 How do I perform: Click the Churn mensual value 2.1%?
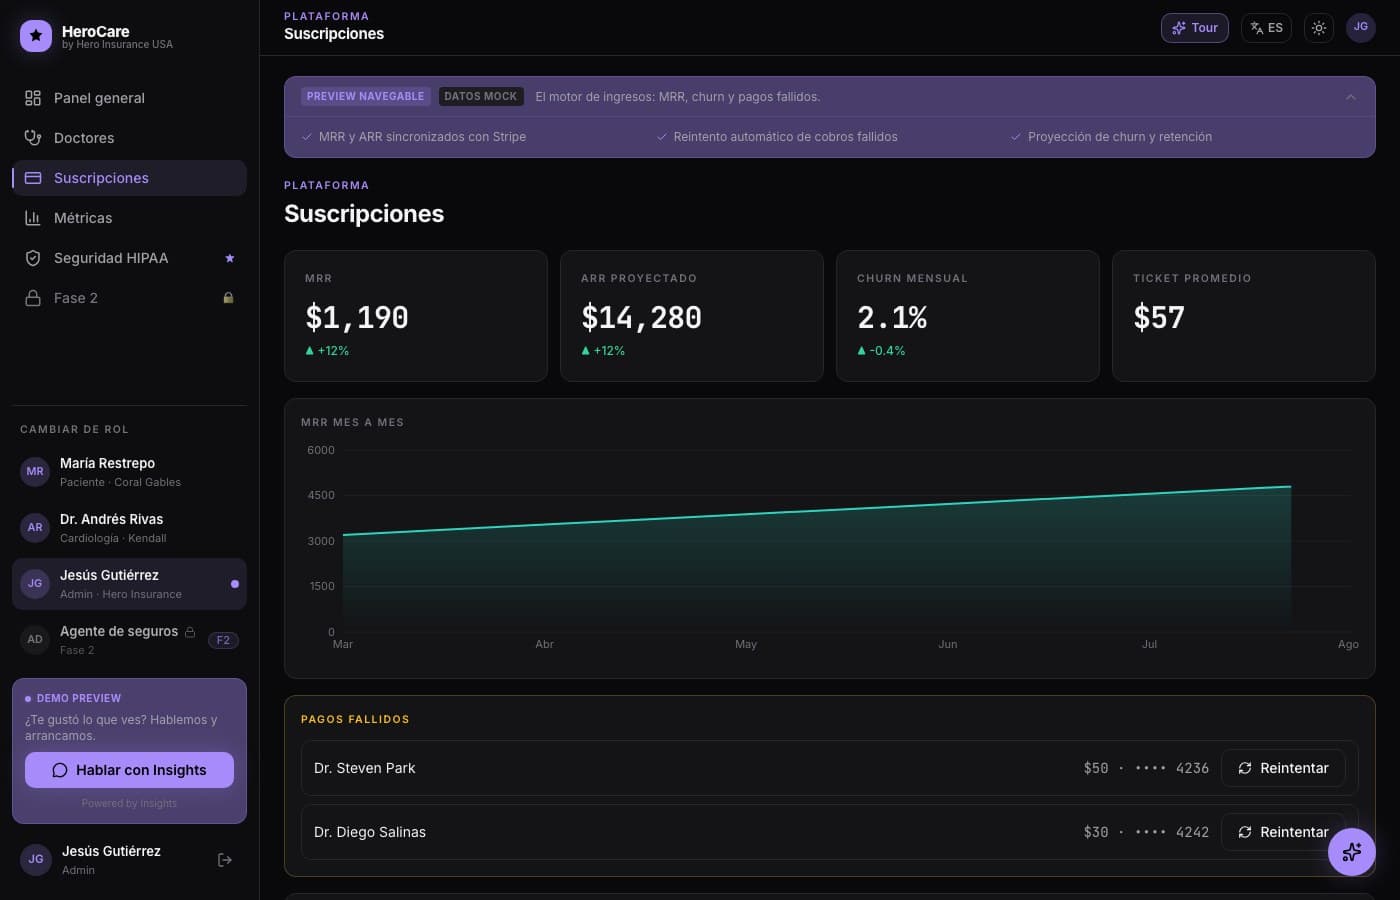[892, 318]
